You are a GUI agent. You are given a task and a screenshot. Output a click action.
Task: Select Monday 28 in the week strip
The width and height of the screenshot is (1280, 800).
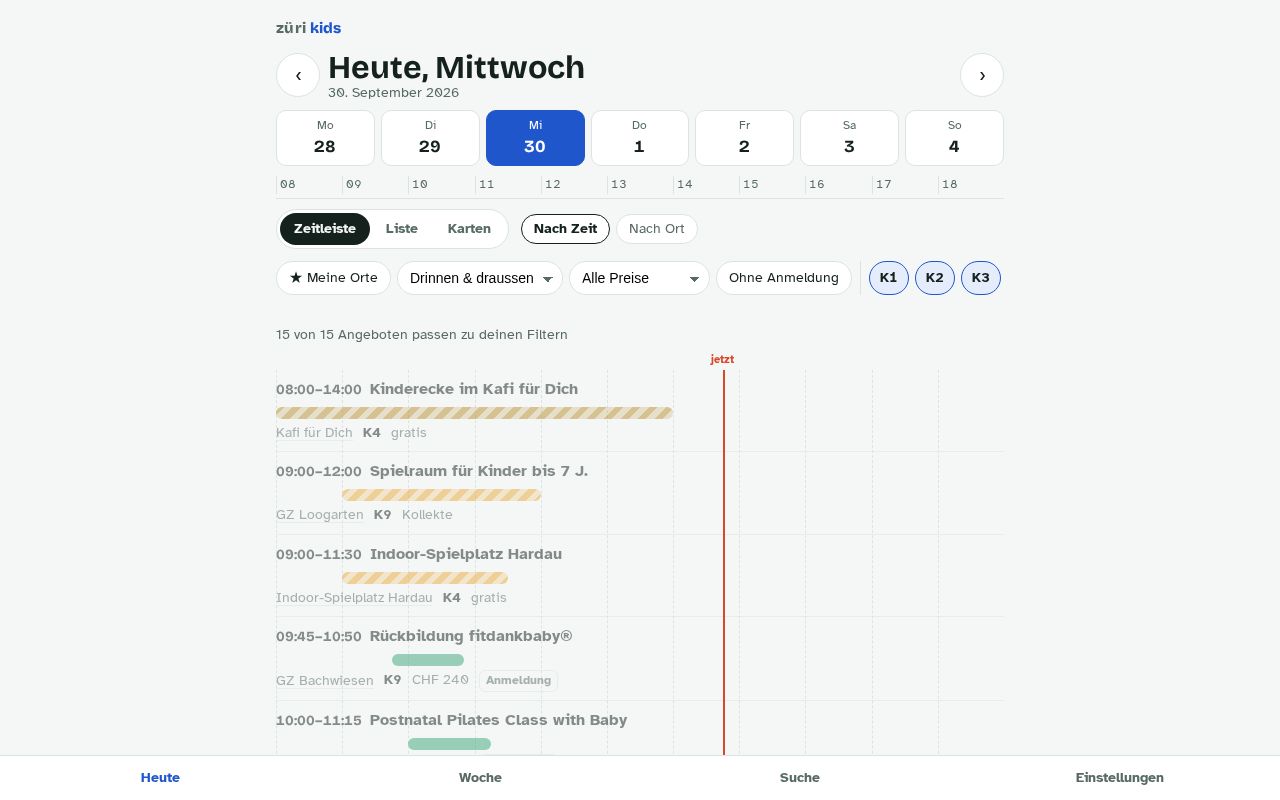pos(325,138)
